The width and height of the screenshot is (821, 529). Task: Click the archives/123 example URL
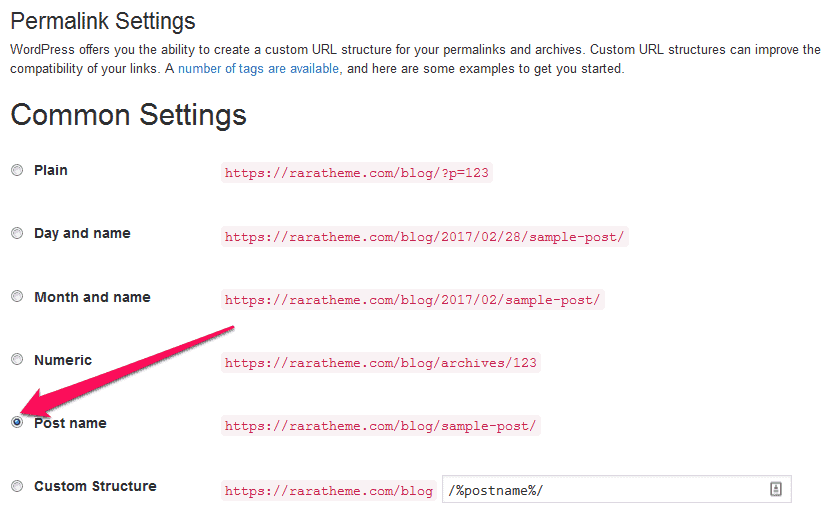coord(380,363)
